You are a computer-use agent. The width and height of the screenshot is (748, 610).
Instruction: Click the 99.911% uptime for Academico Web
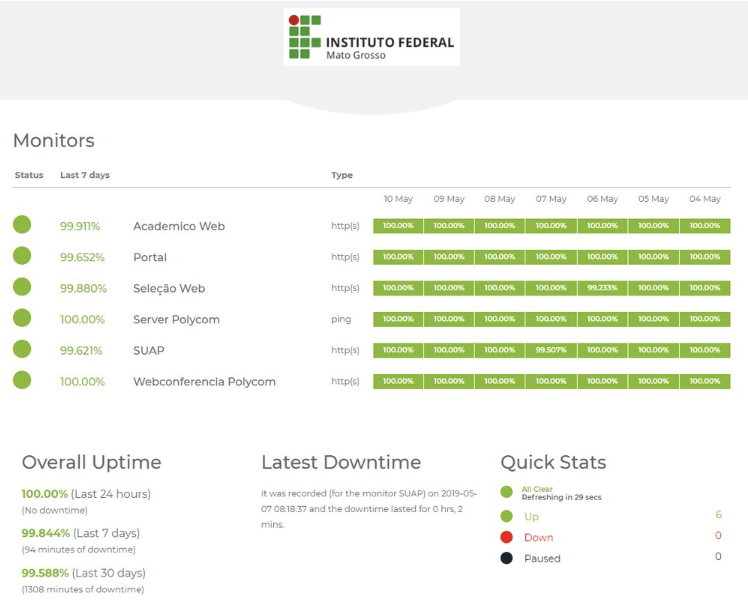coord(80,226)
